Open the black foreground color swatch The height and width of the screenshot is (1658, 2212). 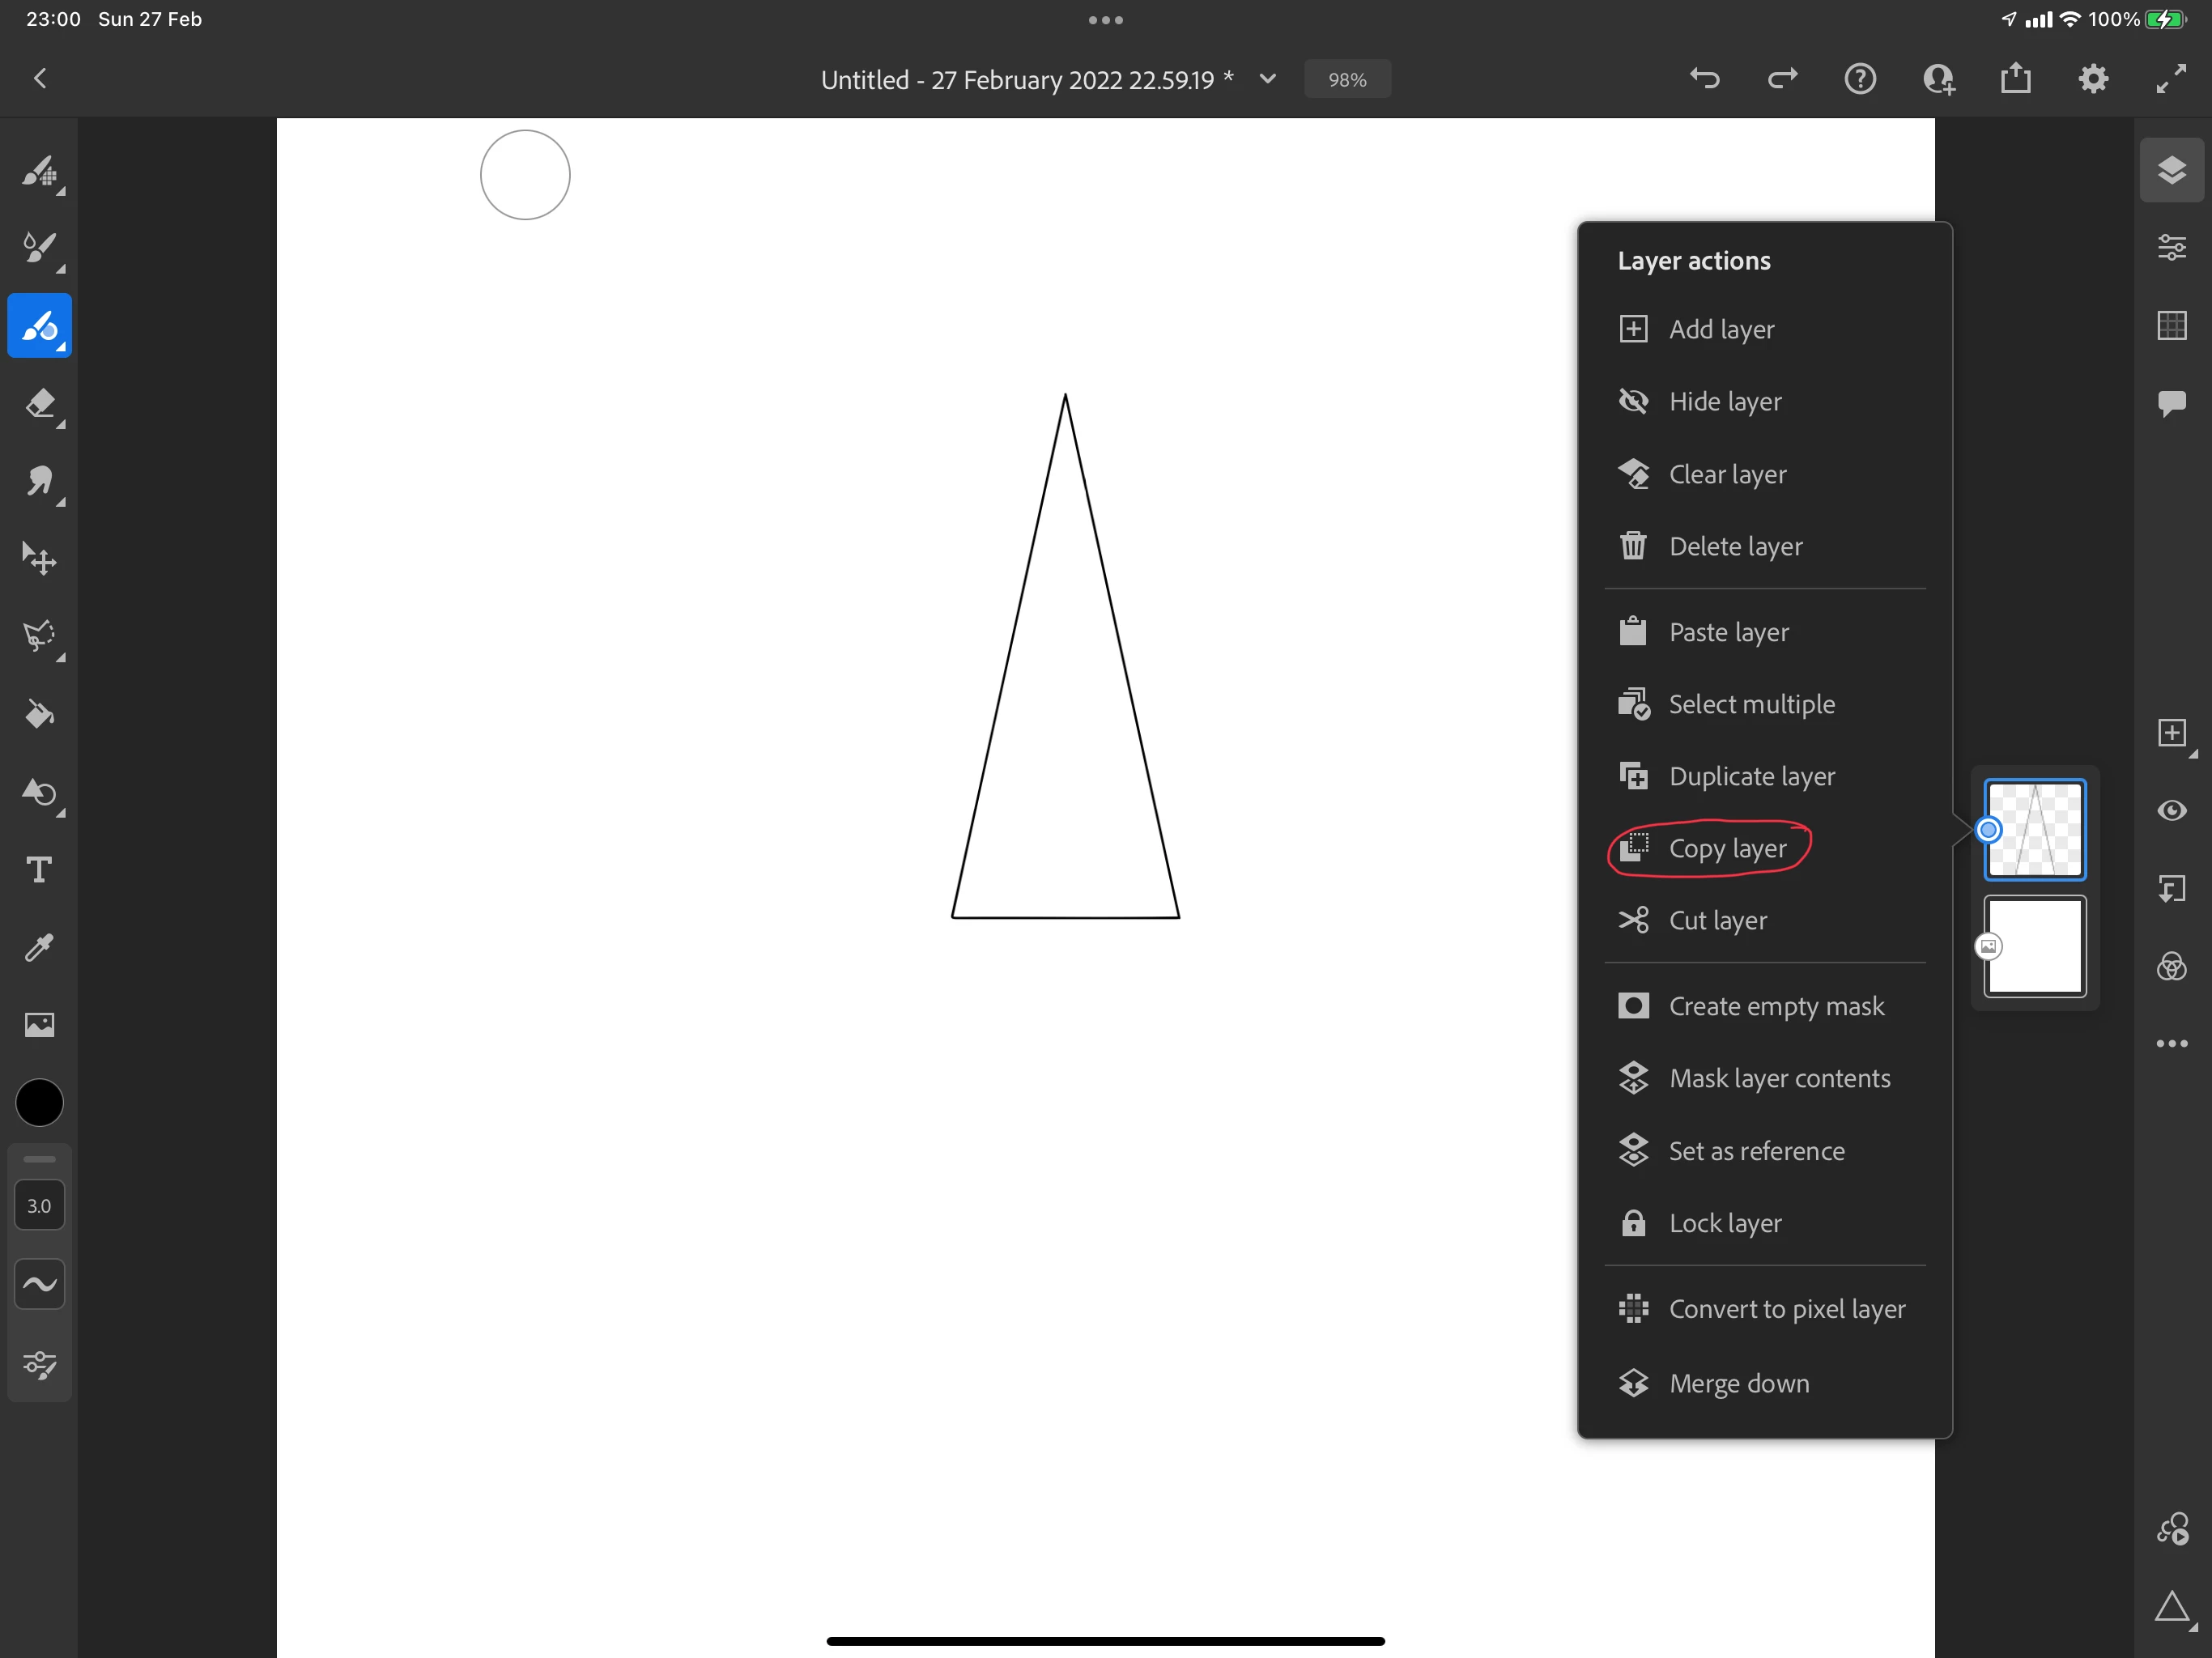tap(40, 1103)
